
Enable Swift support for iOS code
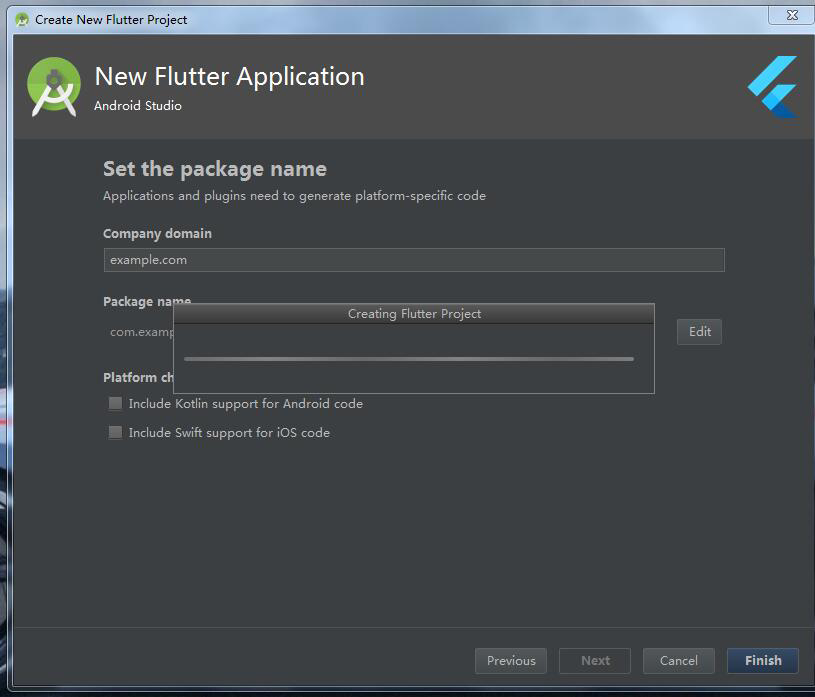[x=115, y=432]
